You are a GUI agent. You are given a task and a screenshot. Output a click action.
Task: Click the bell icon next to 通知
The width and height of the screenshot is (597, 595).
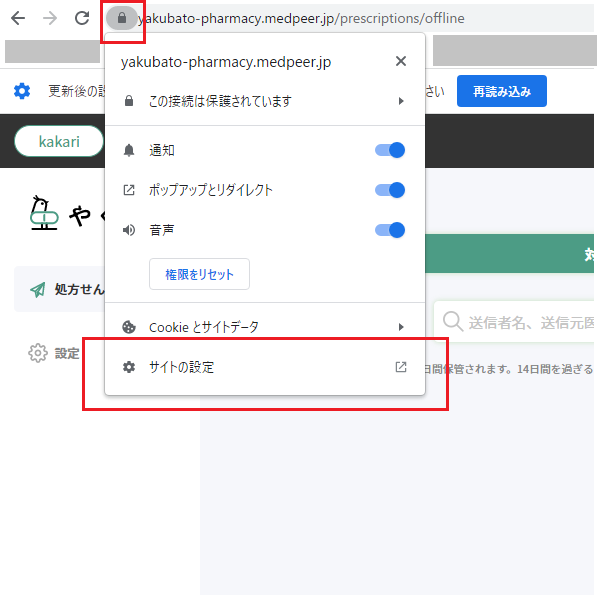click(x=129, y=150)
